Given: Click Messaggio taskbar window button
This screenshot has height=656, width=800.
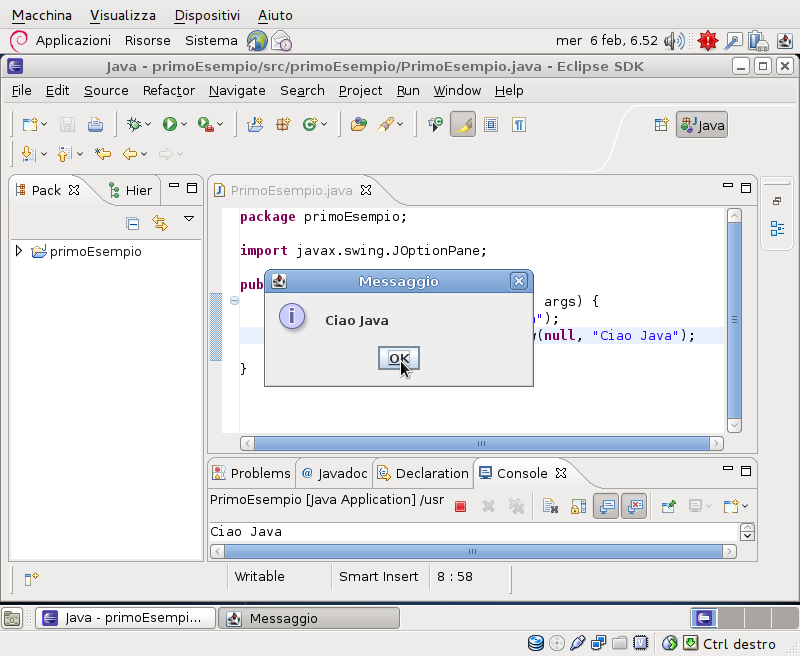Looking at the screenshot, I should 309,618.
